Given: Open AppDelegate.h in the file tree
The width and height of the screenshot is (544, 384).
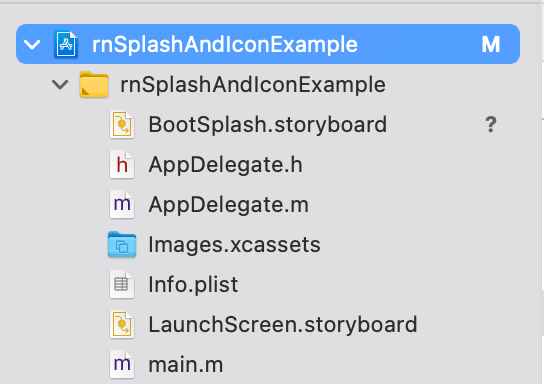Looking at the screenshot, I should tap(226, 164).
